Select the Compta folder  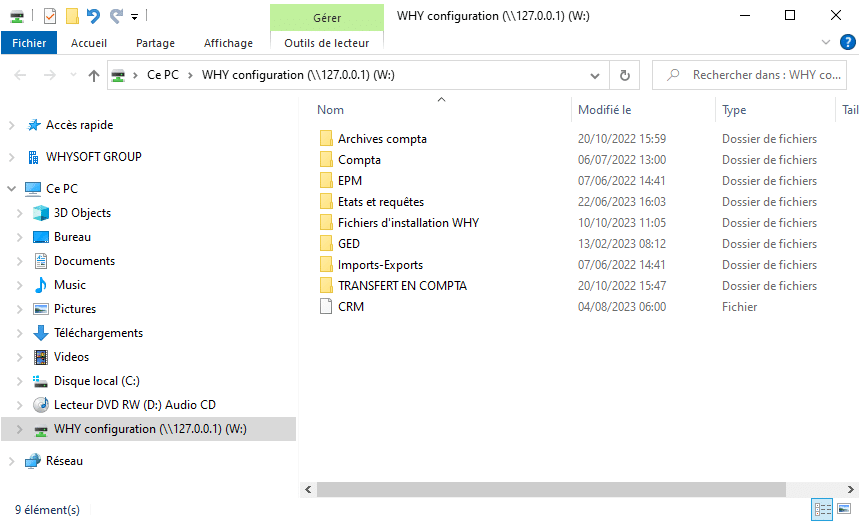coord(359,160)
